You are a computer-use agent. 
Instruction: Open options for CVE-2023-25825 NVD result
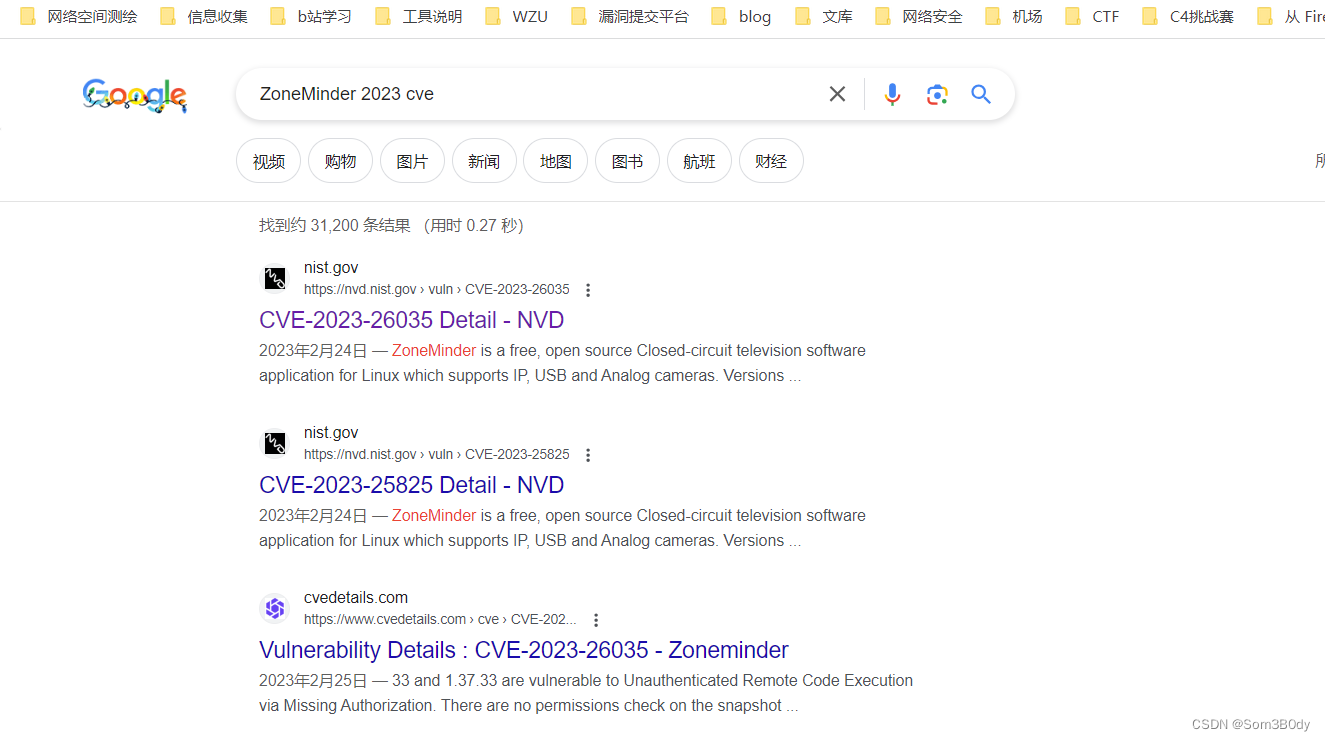tap(588, 455)
